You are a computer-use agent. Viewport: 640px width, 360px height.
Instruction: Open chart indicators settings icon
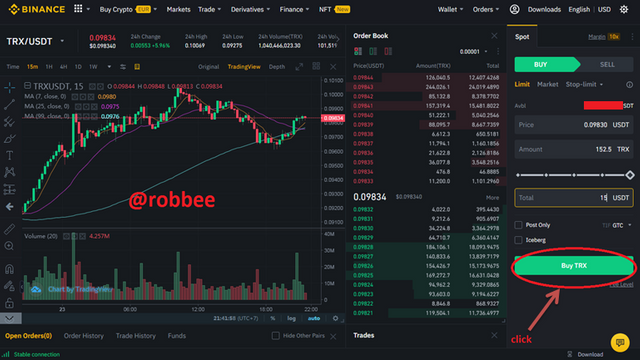tap(123, 67)
